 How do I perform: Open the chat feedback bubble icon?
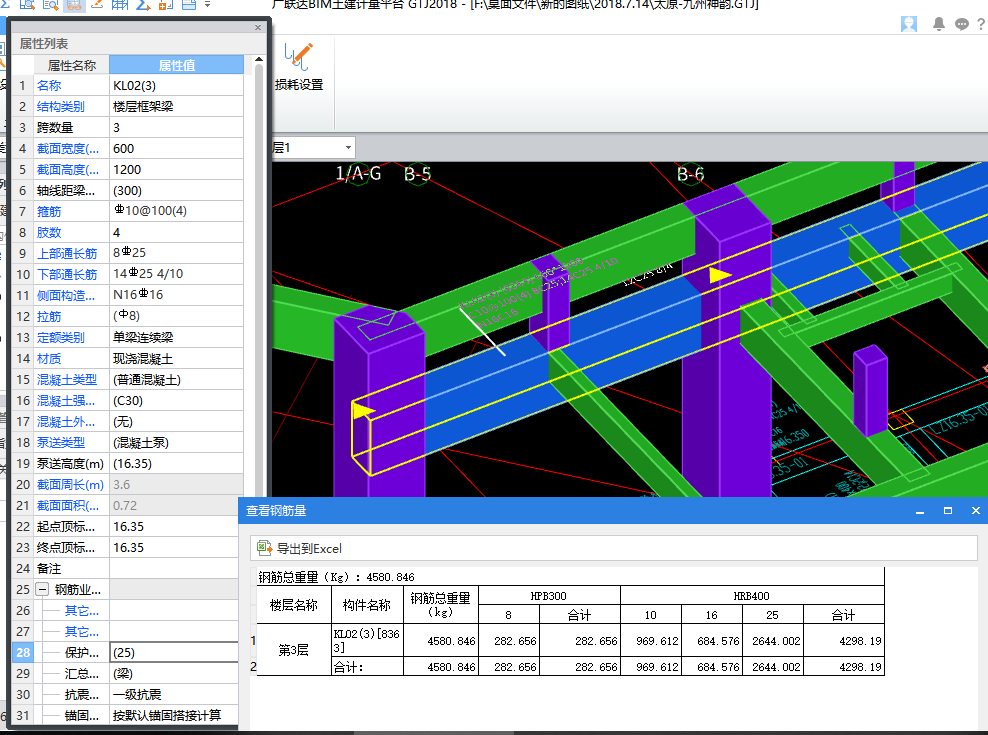pos(962,24)
